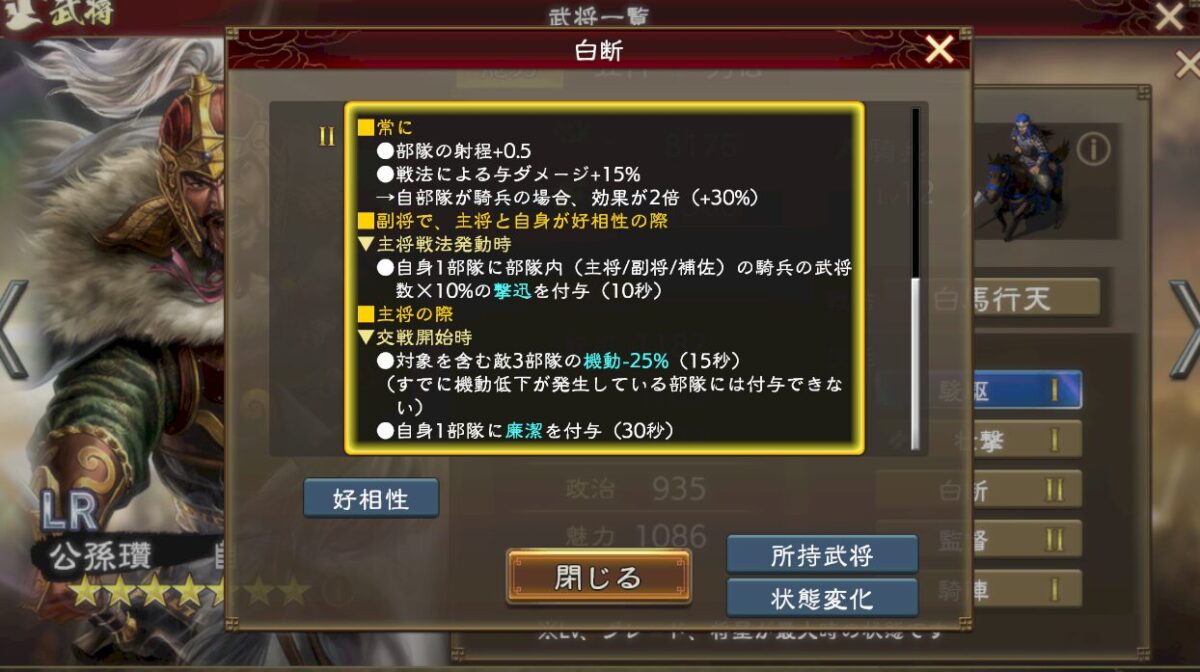Go to previous general with left arrow

[12, 328]
